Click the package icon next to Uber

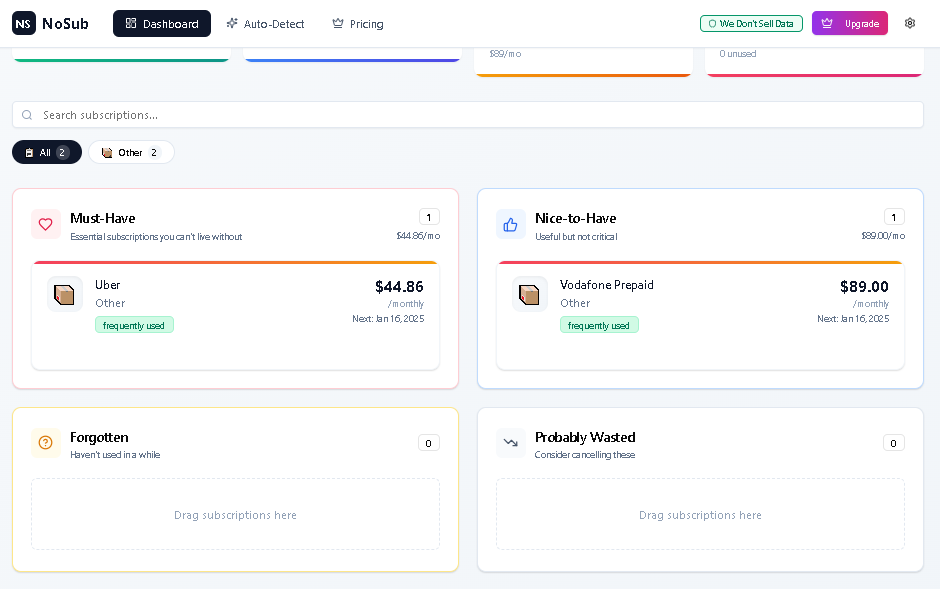pyautogui.click(x=64, y=294)
